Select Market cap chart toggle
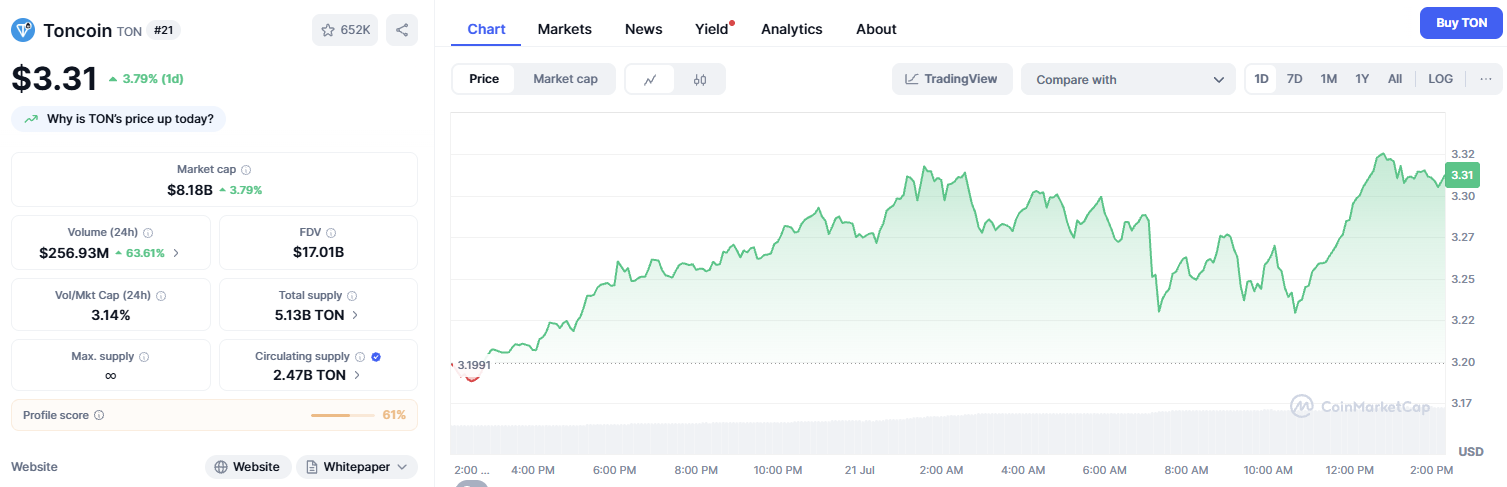This screenshot has height=487, width=1507. (565, 79)
